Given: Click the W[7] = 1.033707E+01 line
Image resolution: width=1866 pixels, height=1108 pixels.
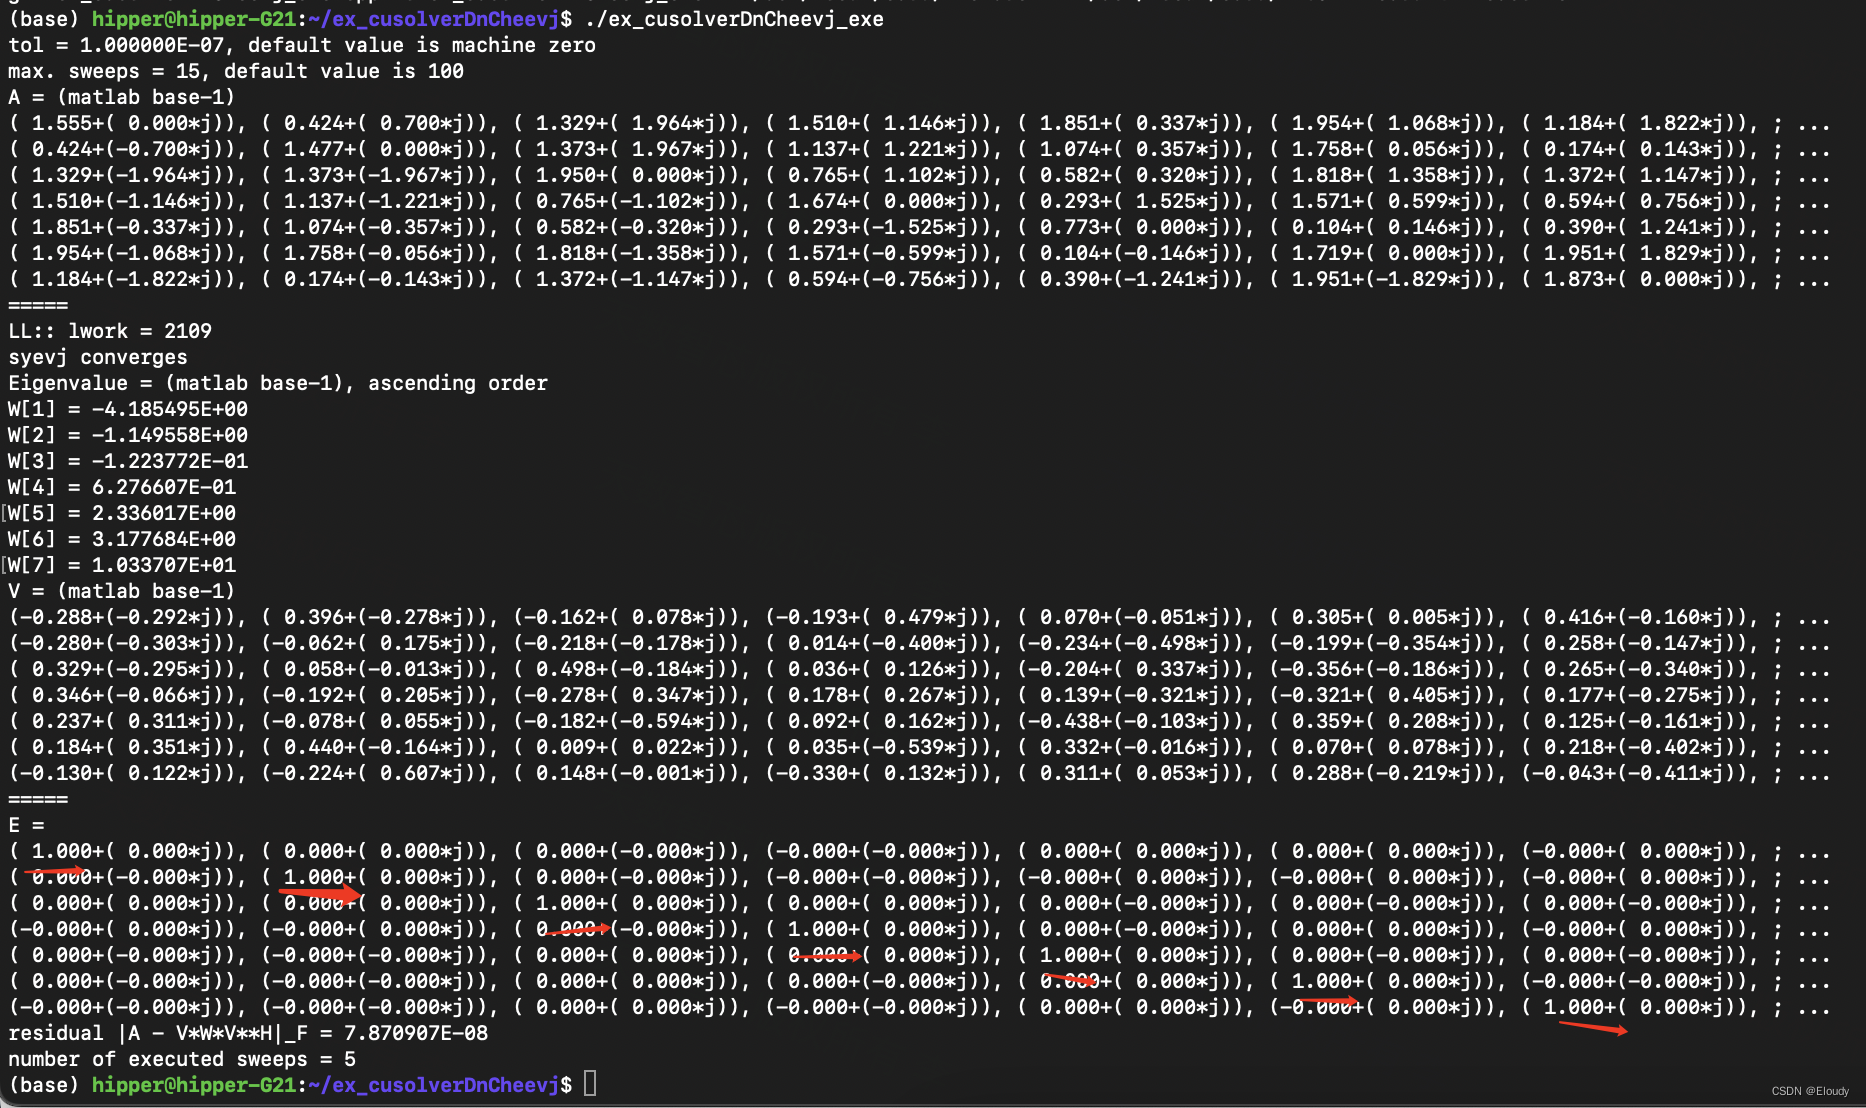Looking at the screenshot, I should click(x=122, y=565).
